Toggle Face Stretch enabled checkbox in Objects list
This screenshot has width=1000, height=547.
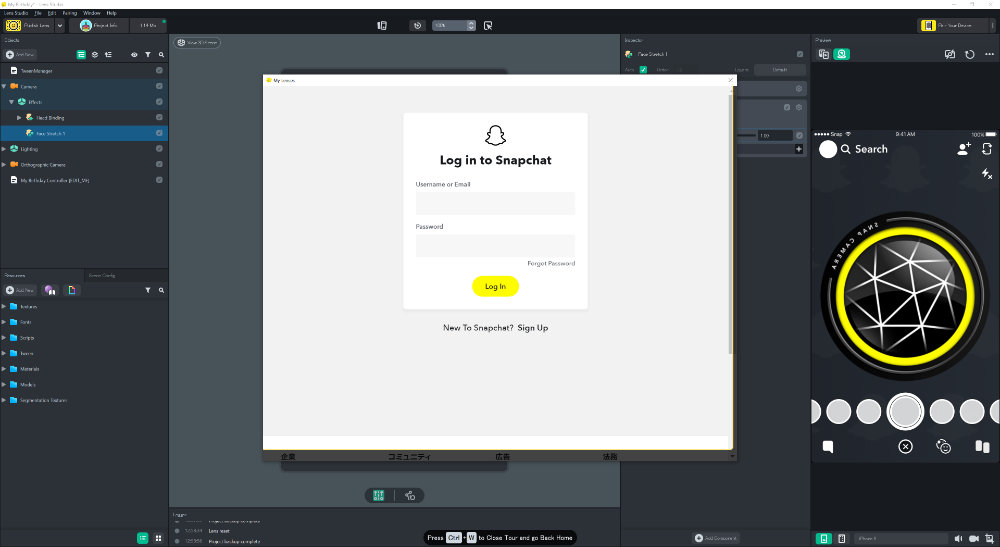pyautogui.click(x=159, y=133)
